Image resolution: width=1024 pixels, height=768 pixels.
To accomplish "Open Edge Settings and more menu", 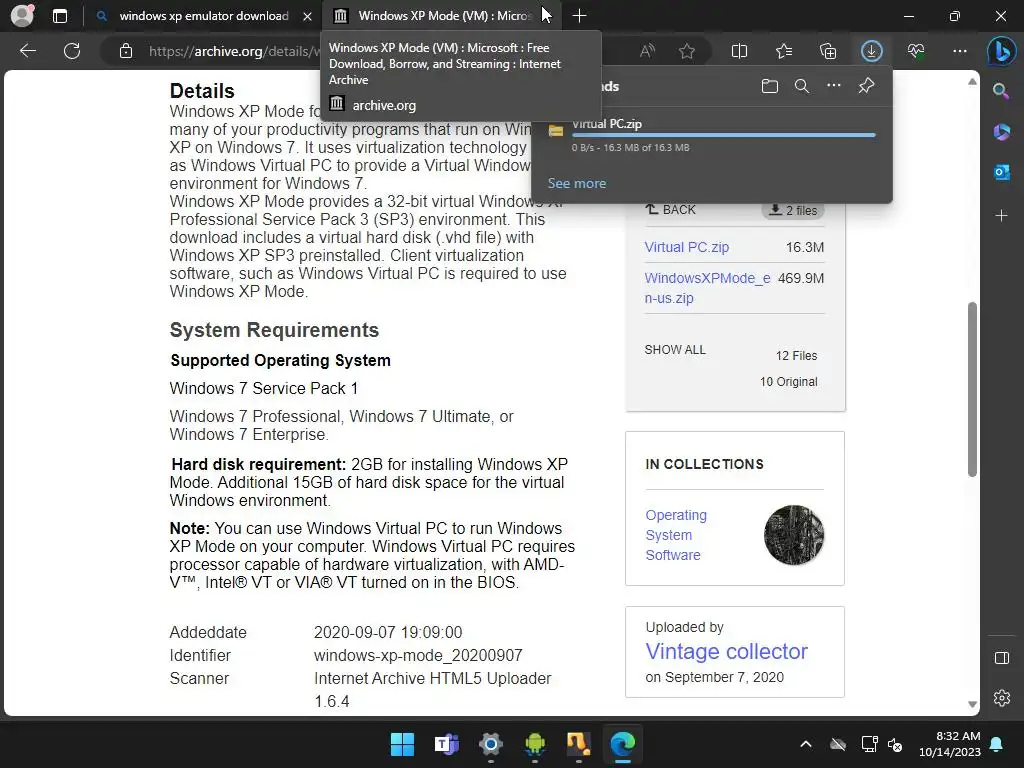I will [x=959, y=51].
